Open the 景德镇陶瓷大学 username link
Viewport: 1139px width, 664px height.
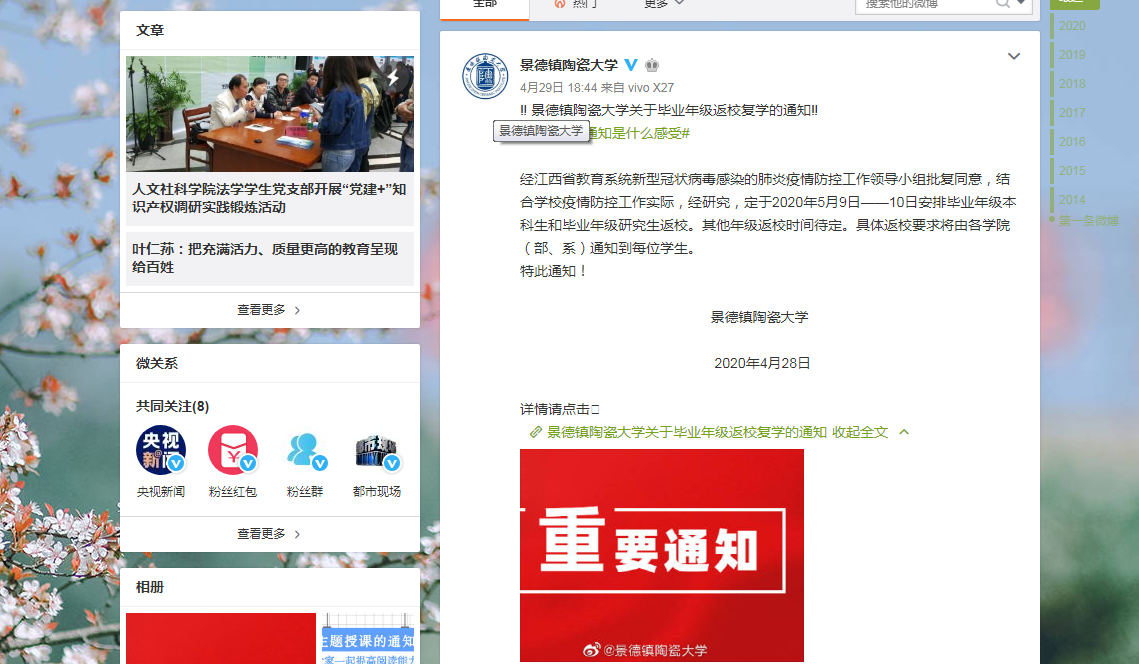pos(569,65)
